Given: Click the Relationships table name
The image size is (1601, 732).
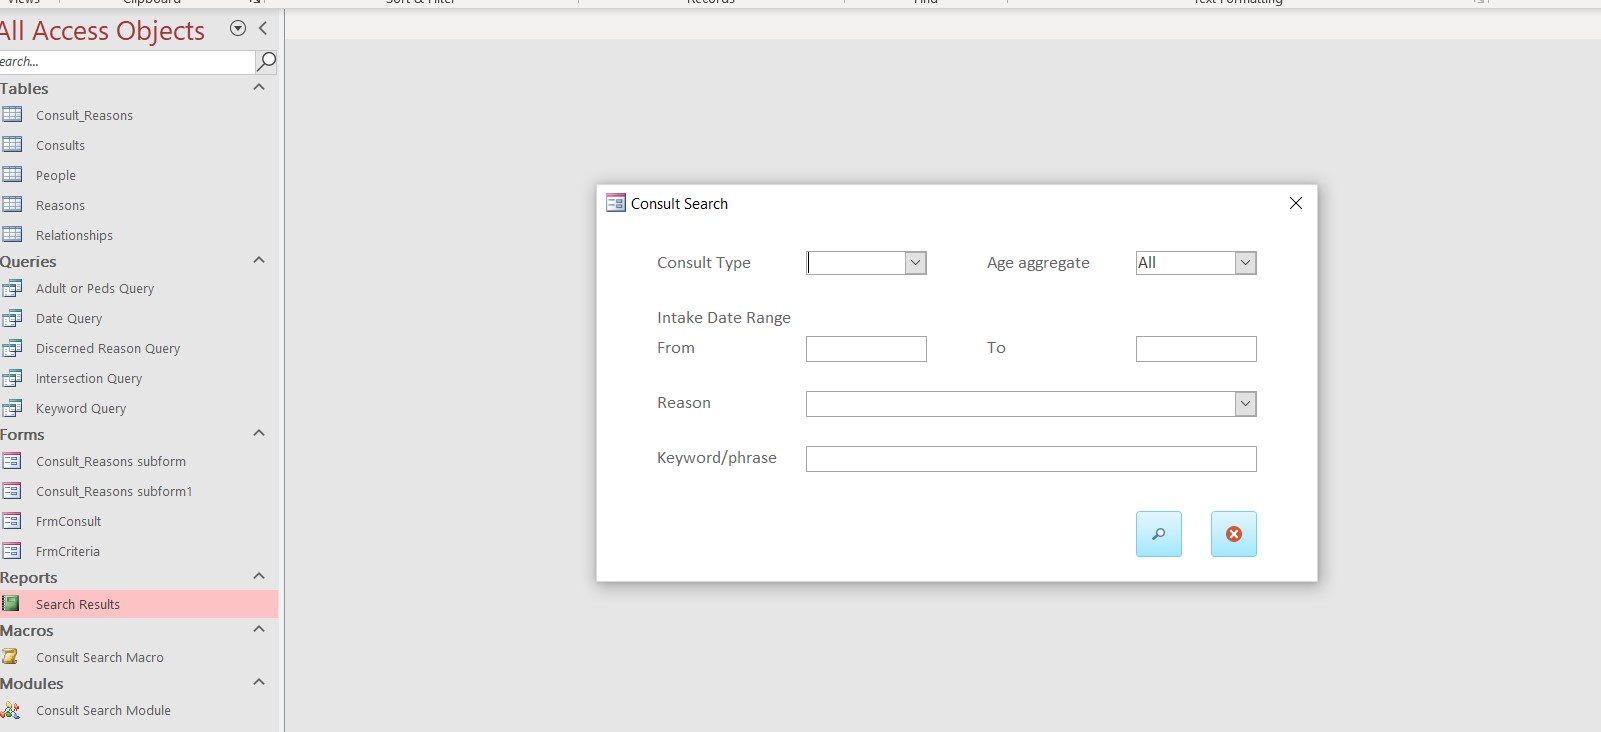Looking at the screenshot, I should (74, 236).
